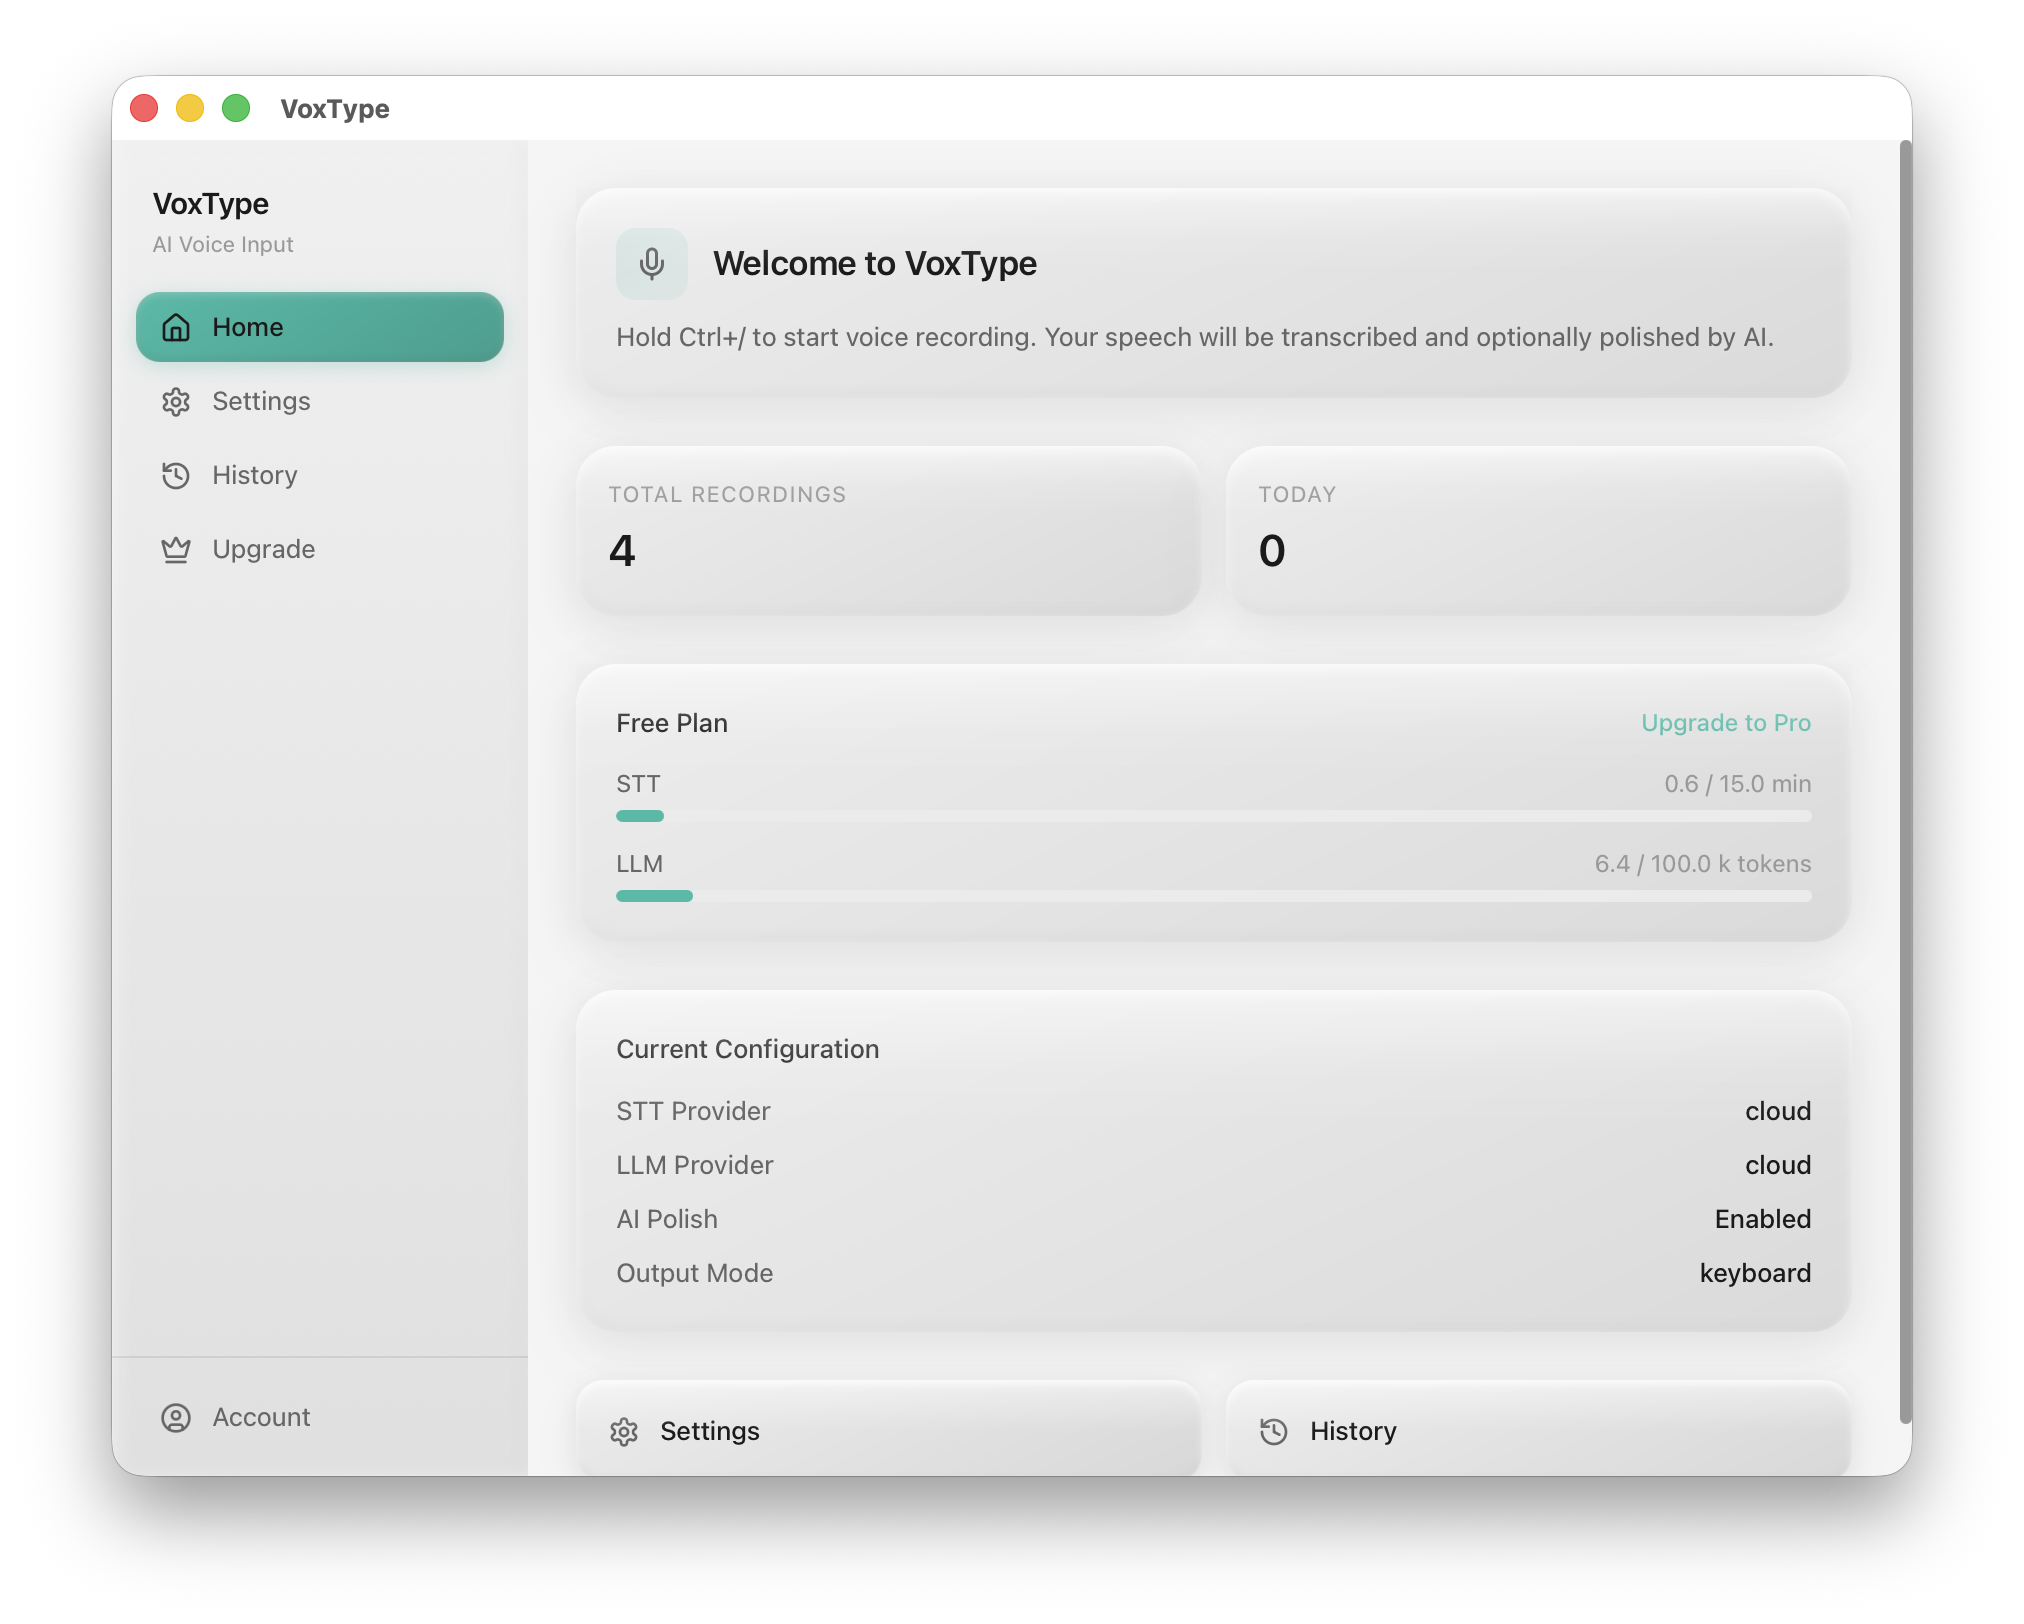Viewport: 2024px width, 1624px height.
Task: Click the microphone icon beside Welcome heading
Action: coord(651,264)
